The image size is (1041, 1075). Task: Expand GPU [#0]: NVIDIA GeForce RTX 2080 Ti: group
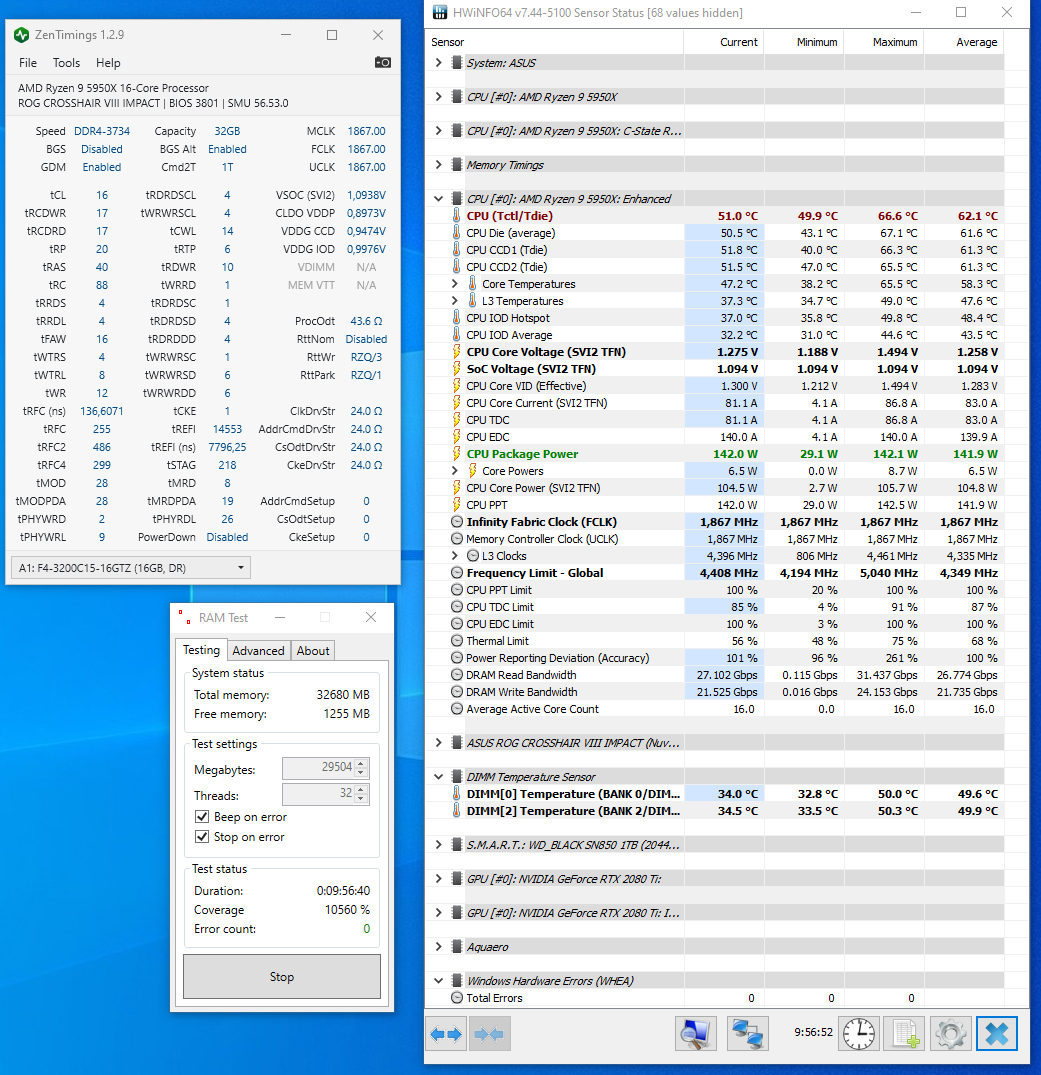439,879
